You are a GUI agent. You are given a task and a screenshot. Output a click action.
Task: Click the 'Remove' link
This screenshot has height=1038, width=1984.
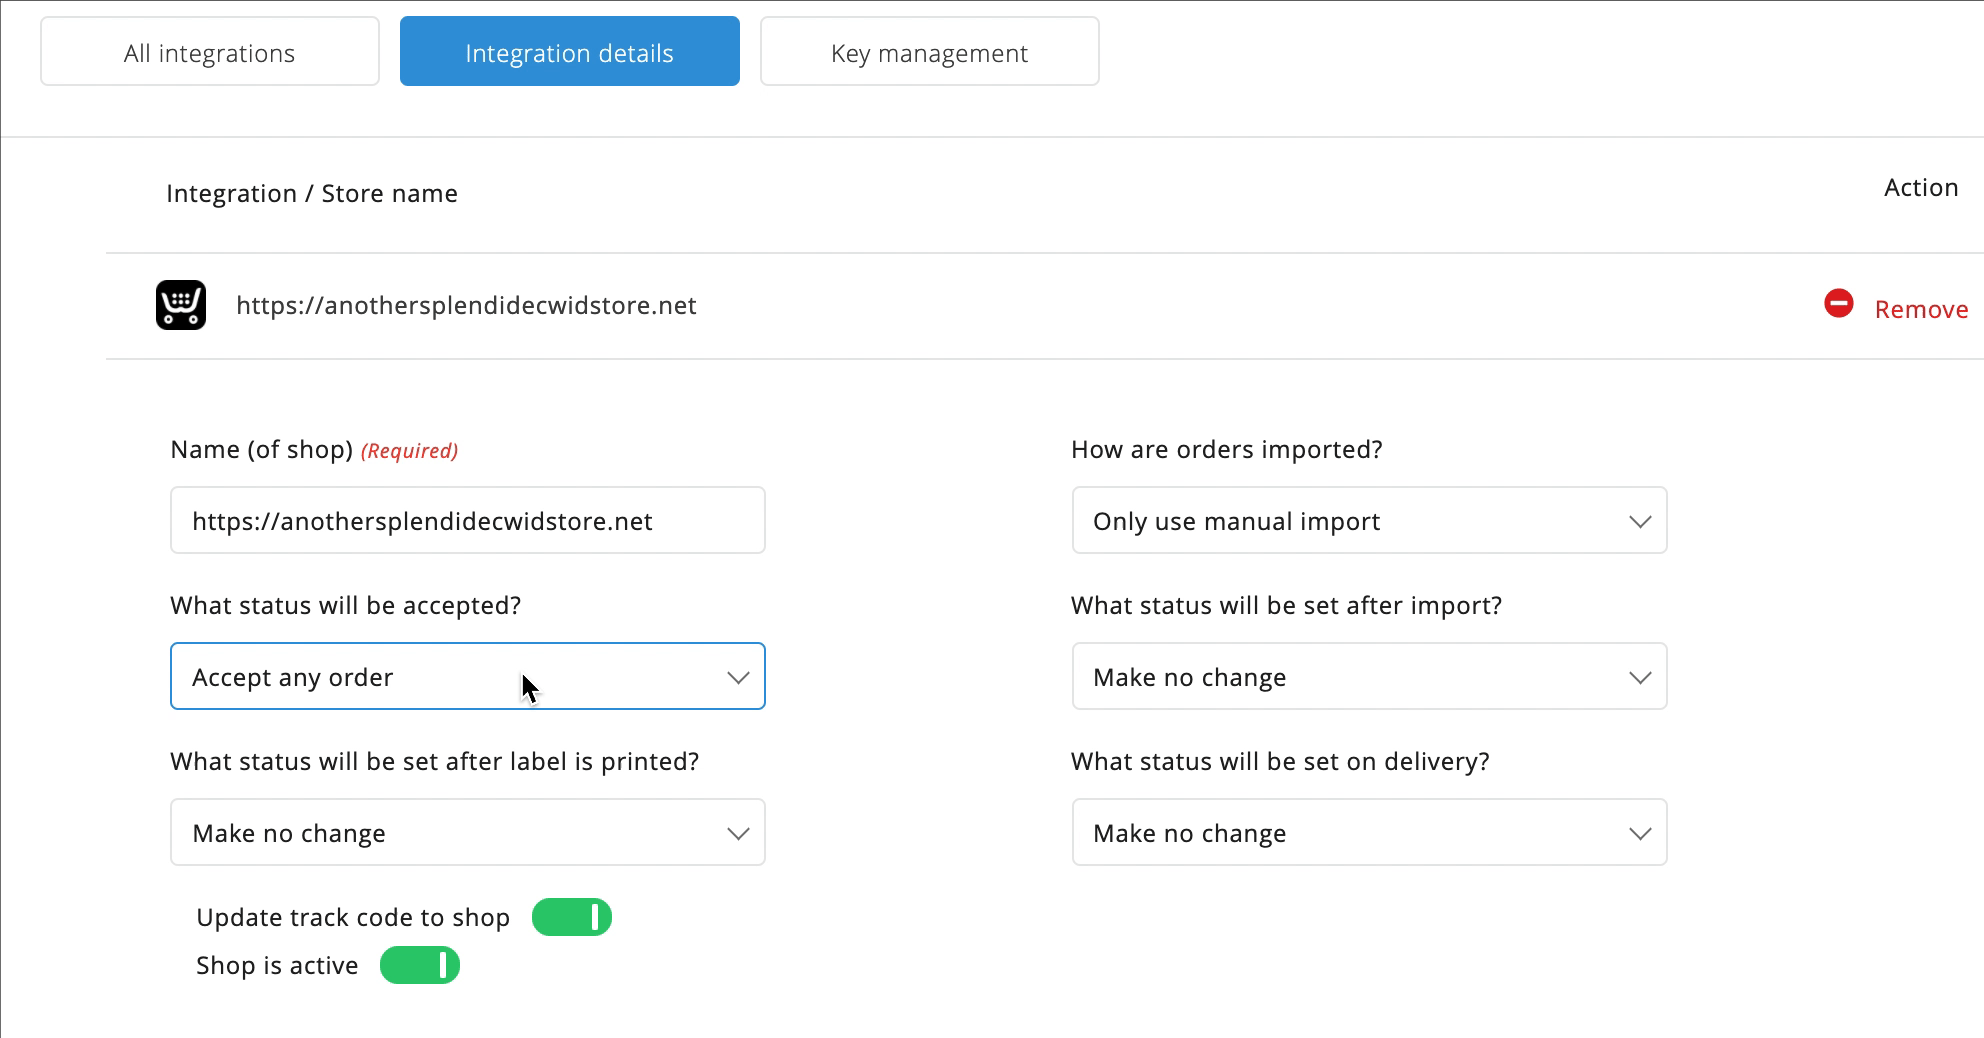1921,308
